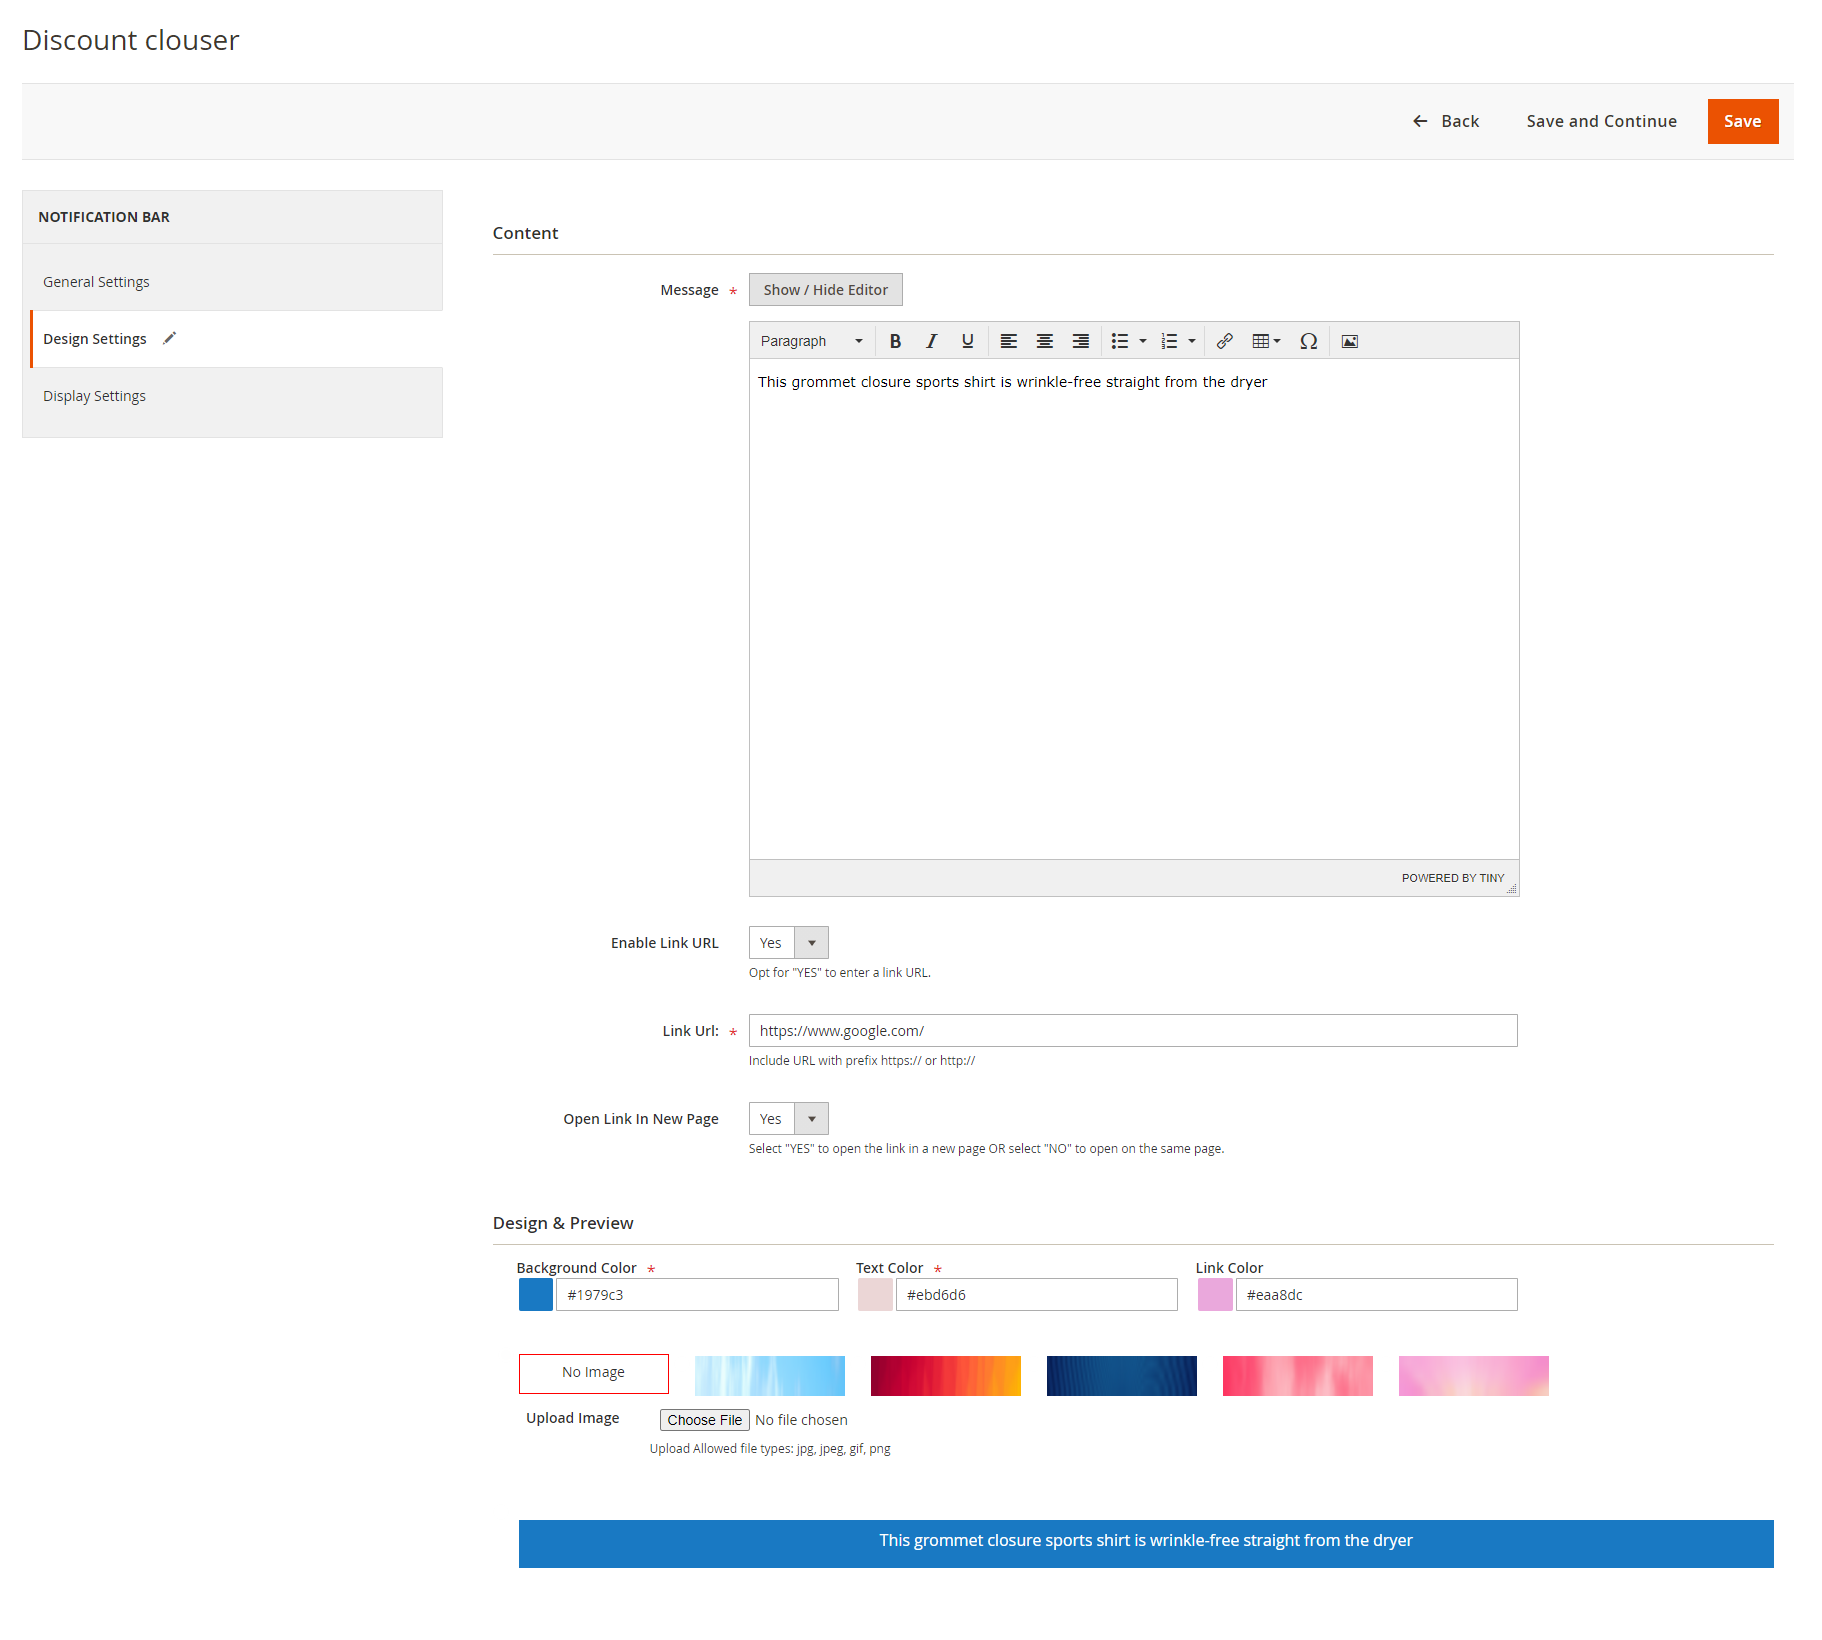Toggle bold formatting in the editor
This screenshot has height=1640, width=1822.
click(895, 341)
